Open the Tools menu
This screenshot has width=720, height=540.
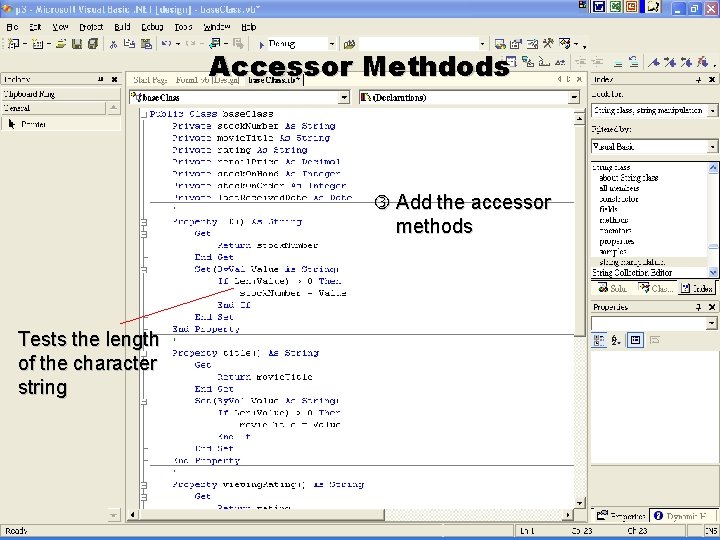[x=183, y=27]
